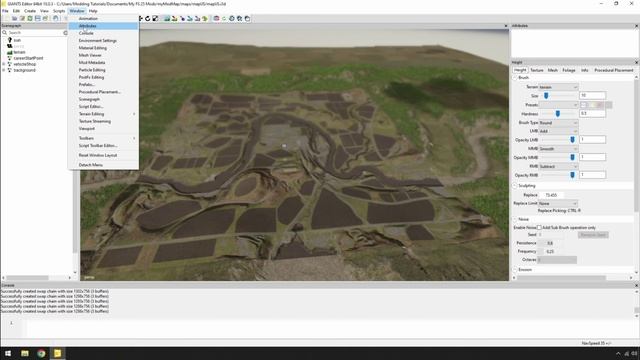640x360 pixels.
Task: Switch to the Procedural Placement tab
Action: [613, 70]
